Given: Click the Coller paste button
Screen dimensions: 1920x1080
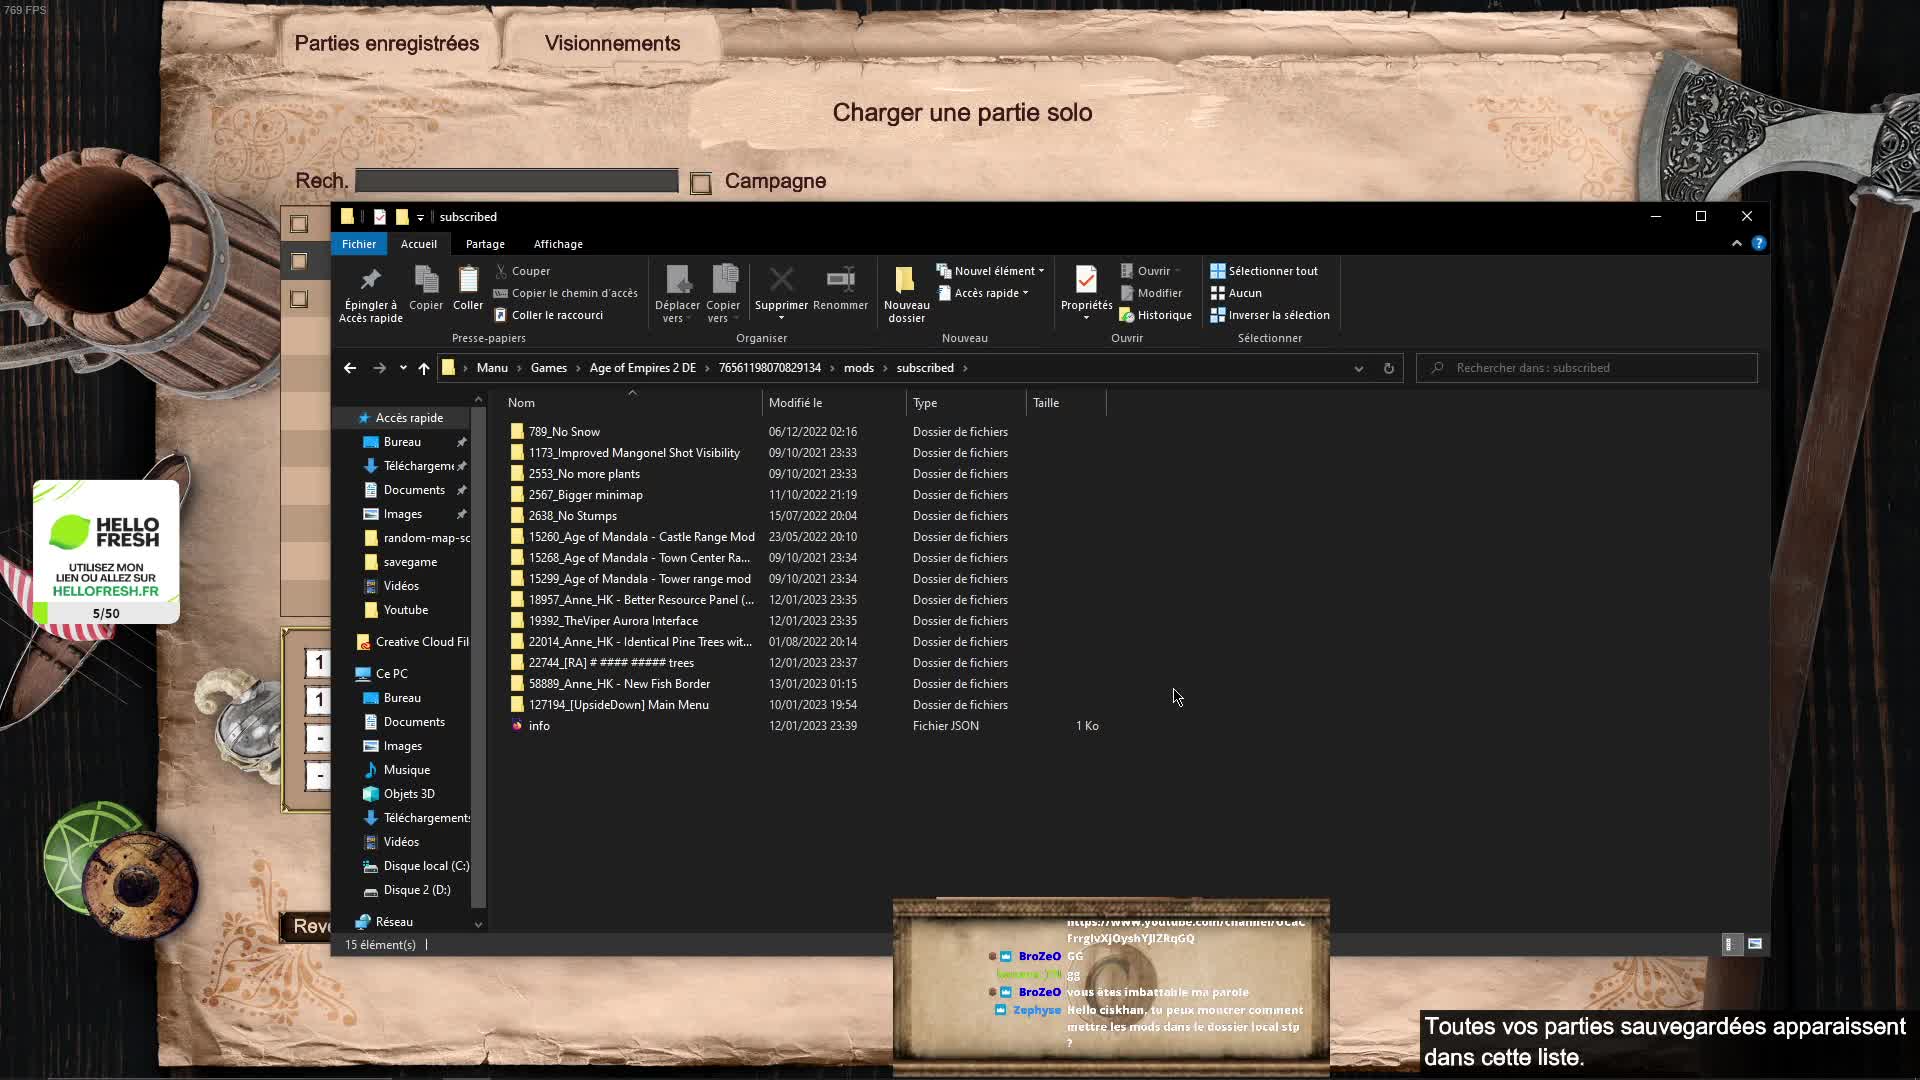Looking at the screenshot, I should point(468,288).
